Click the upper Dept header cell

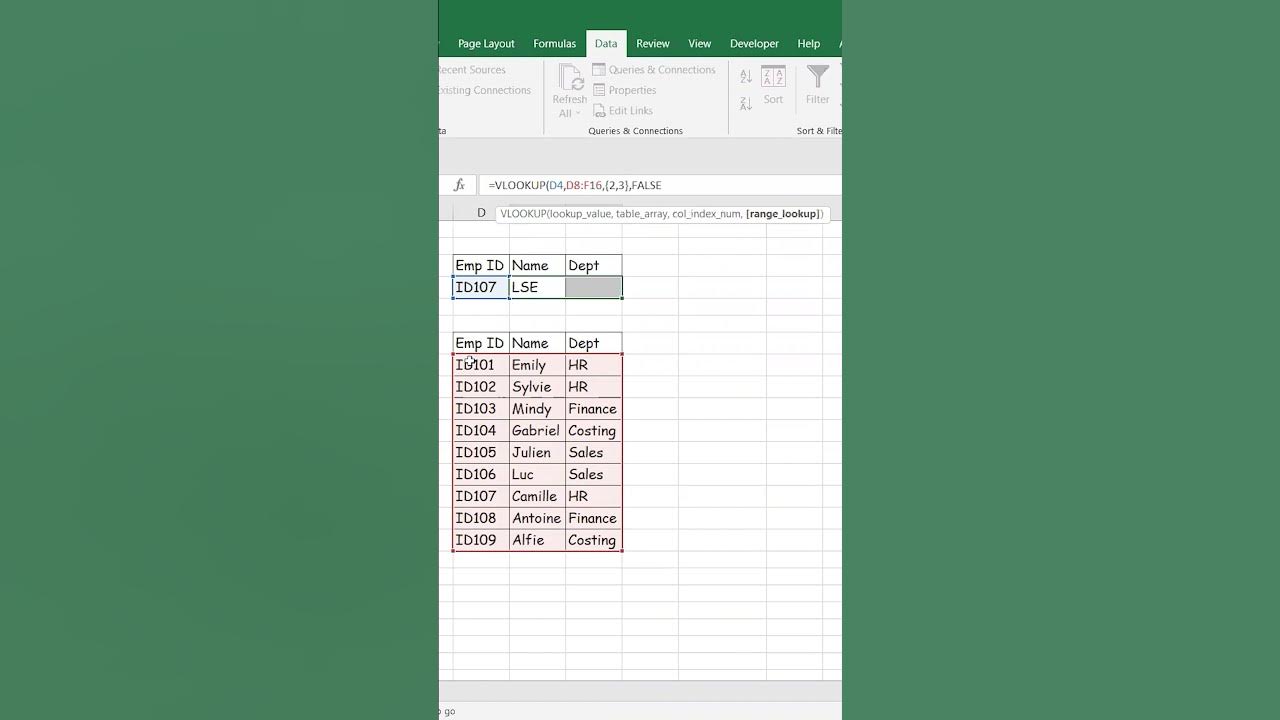pos(593,266)
